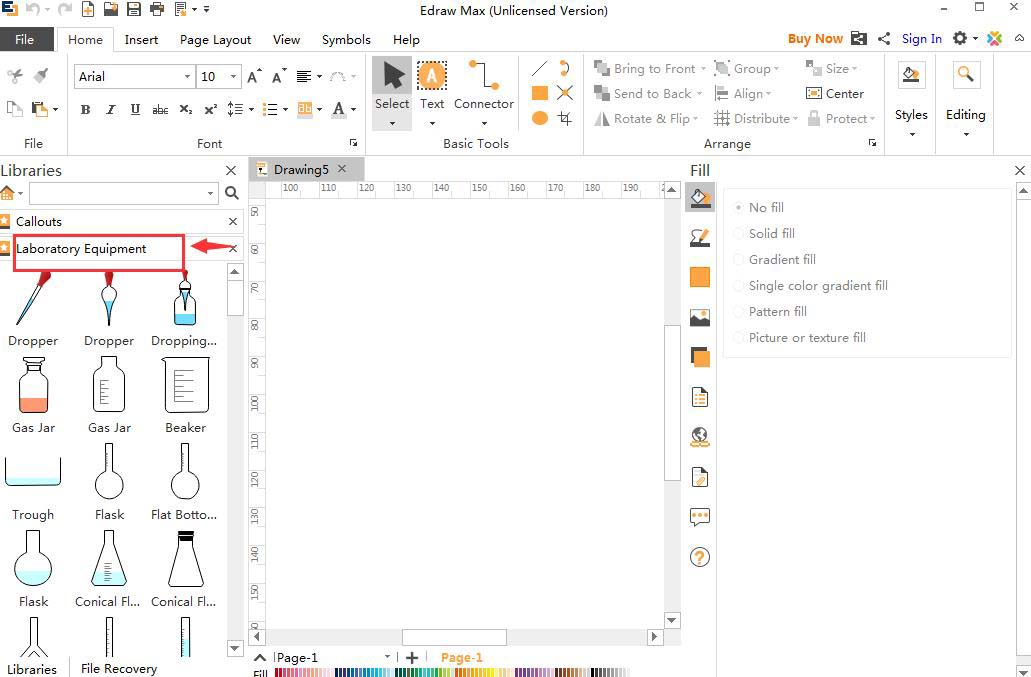Close the Drawing5 document tab

click(342, 169)
